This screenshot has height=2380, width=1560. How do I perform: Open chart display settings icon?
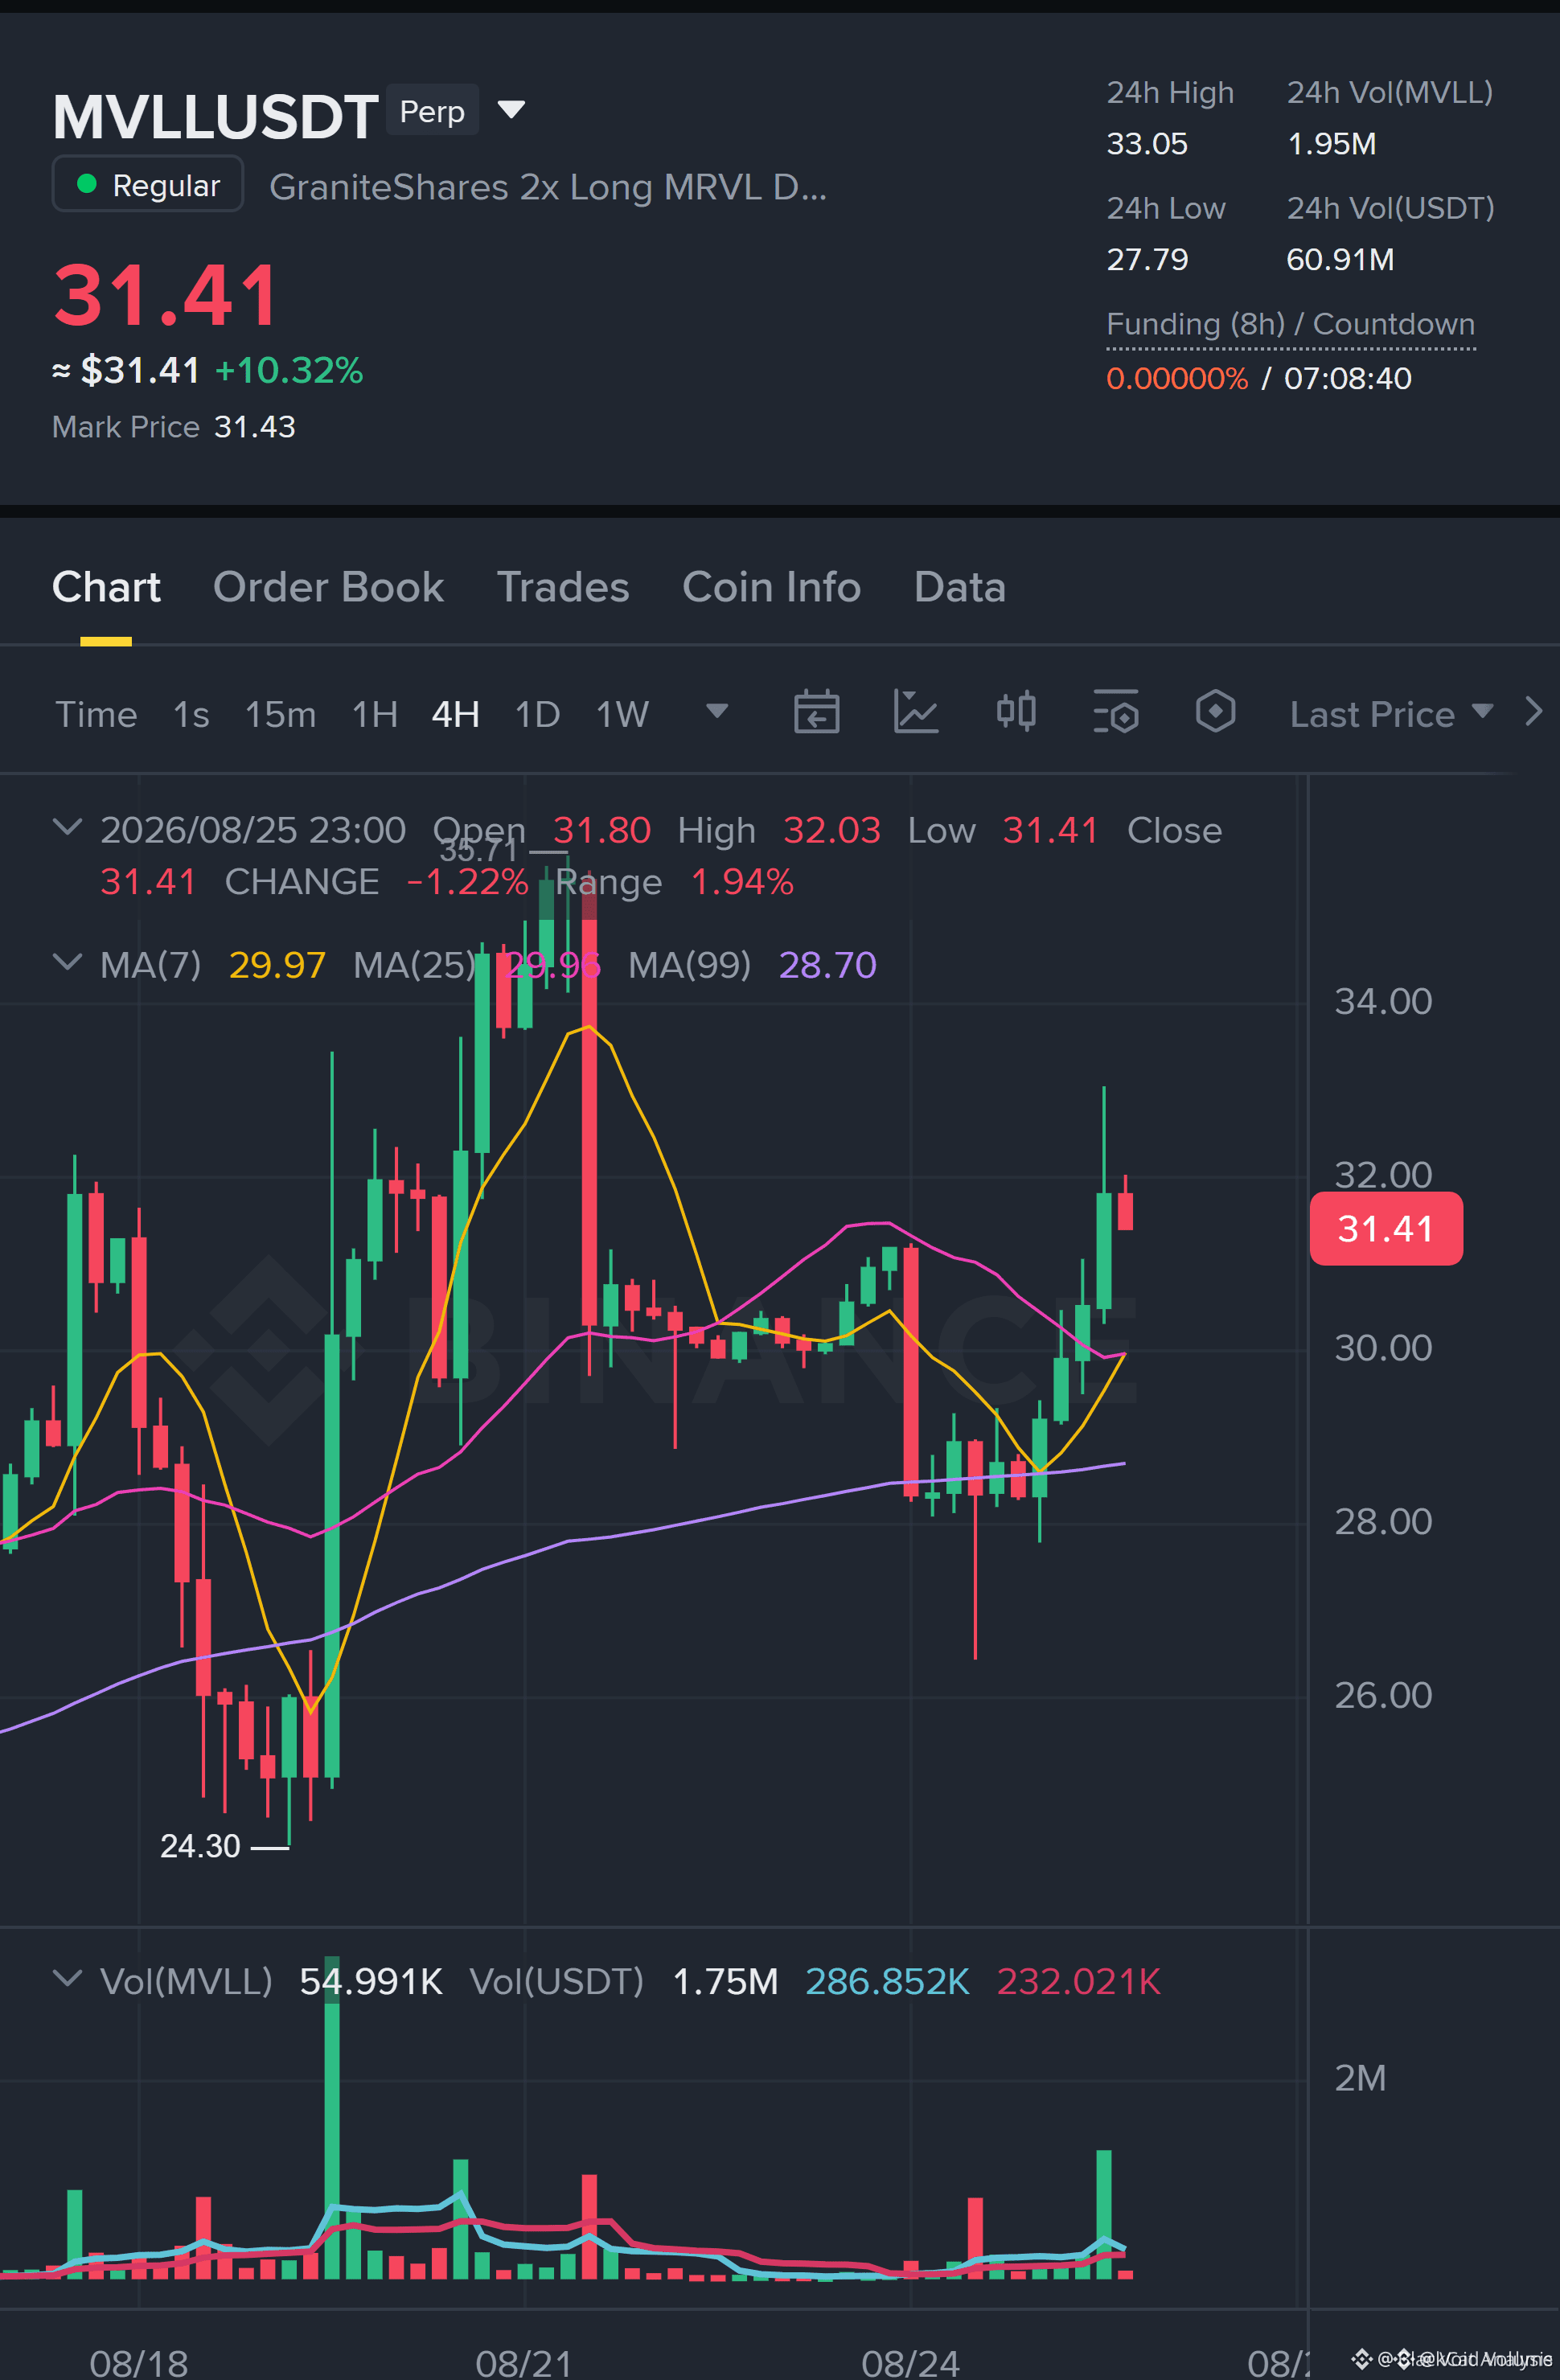pyautogui.click(x=1115, y=712)
